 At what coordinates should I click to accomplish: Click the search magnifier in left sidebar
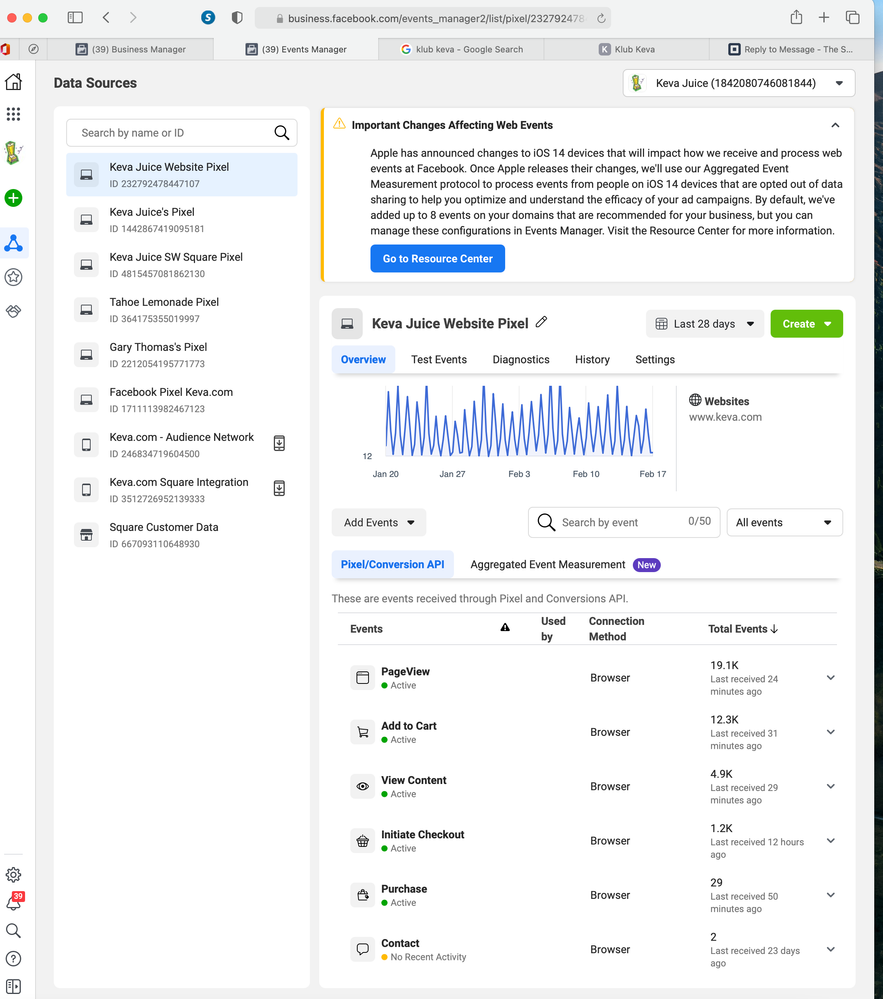point(14,930)
